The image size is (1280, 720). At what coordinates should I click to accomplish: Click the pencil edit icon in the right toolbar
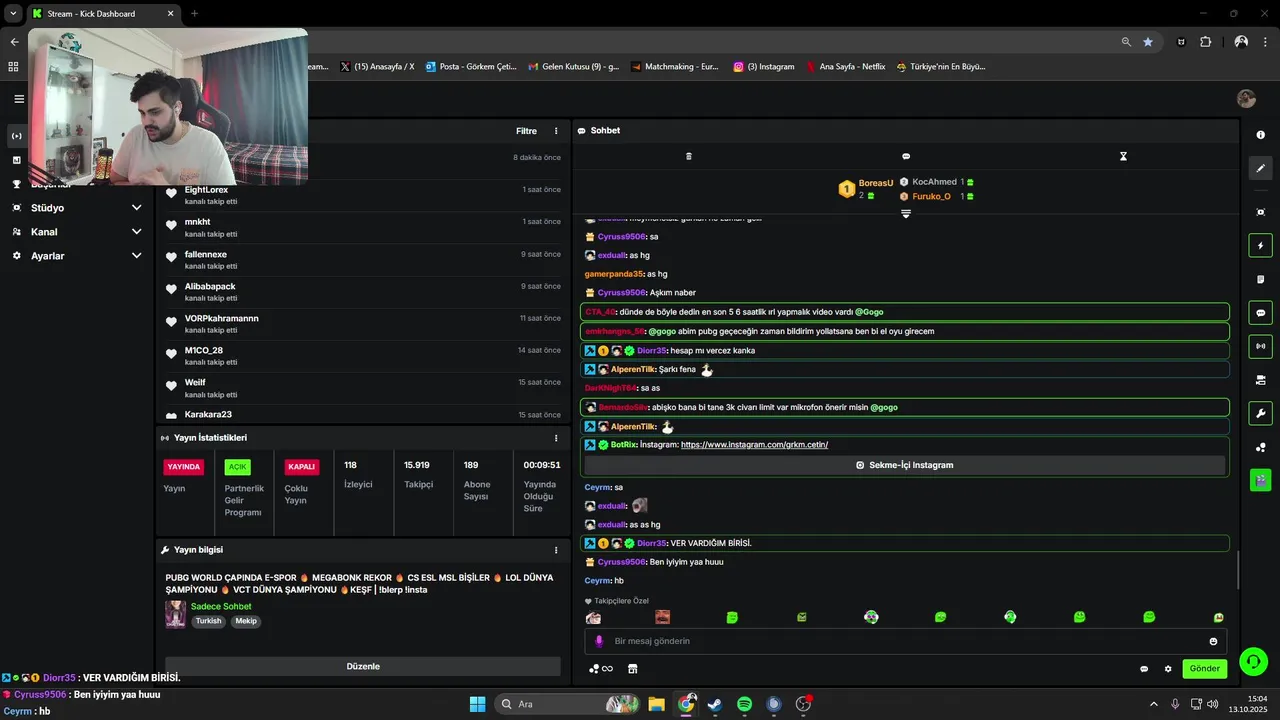coord(1260,168)
